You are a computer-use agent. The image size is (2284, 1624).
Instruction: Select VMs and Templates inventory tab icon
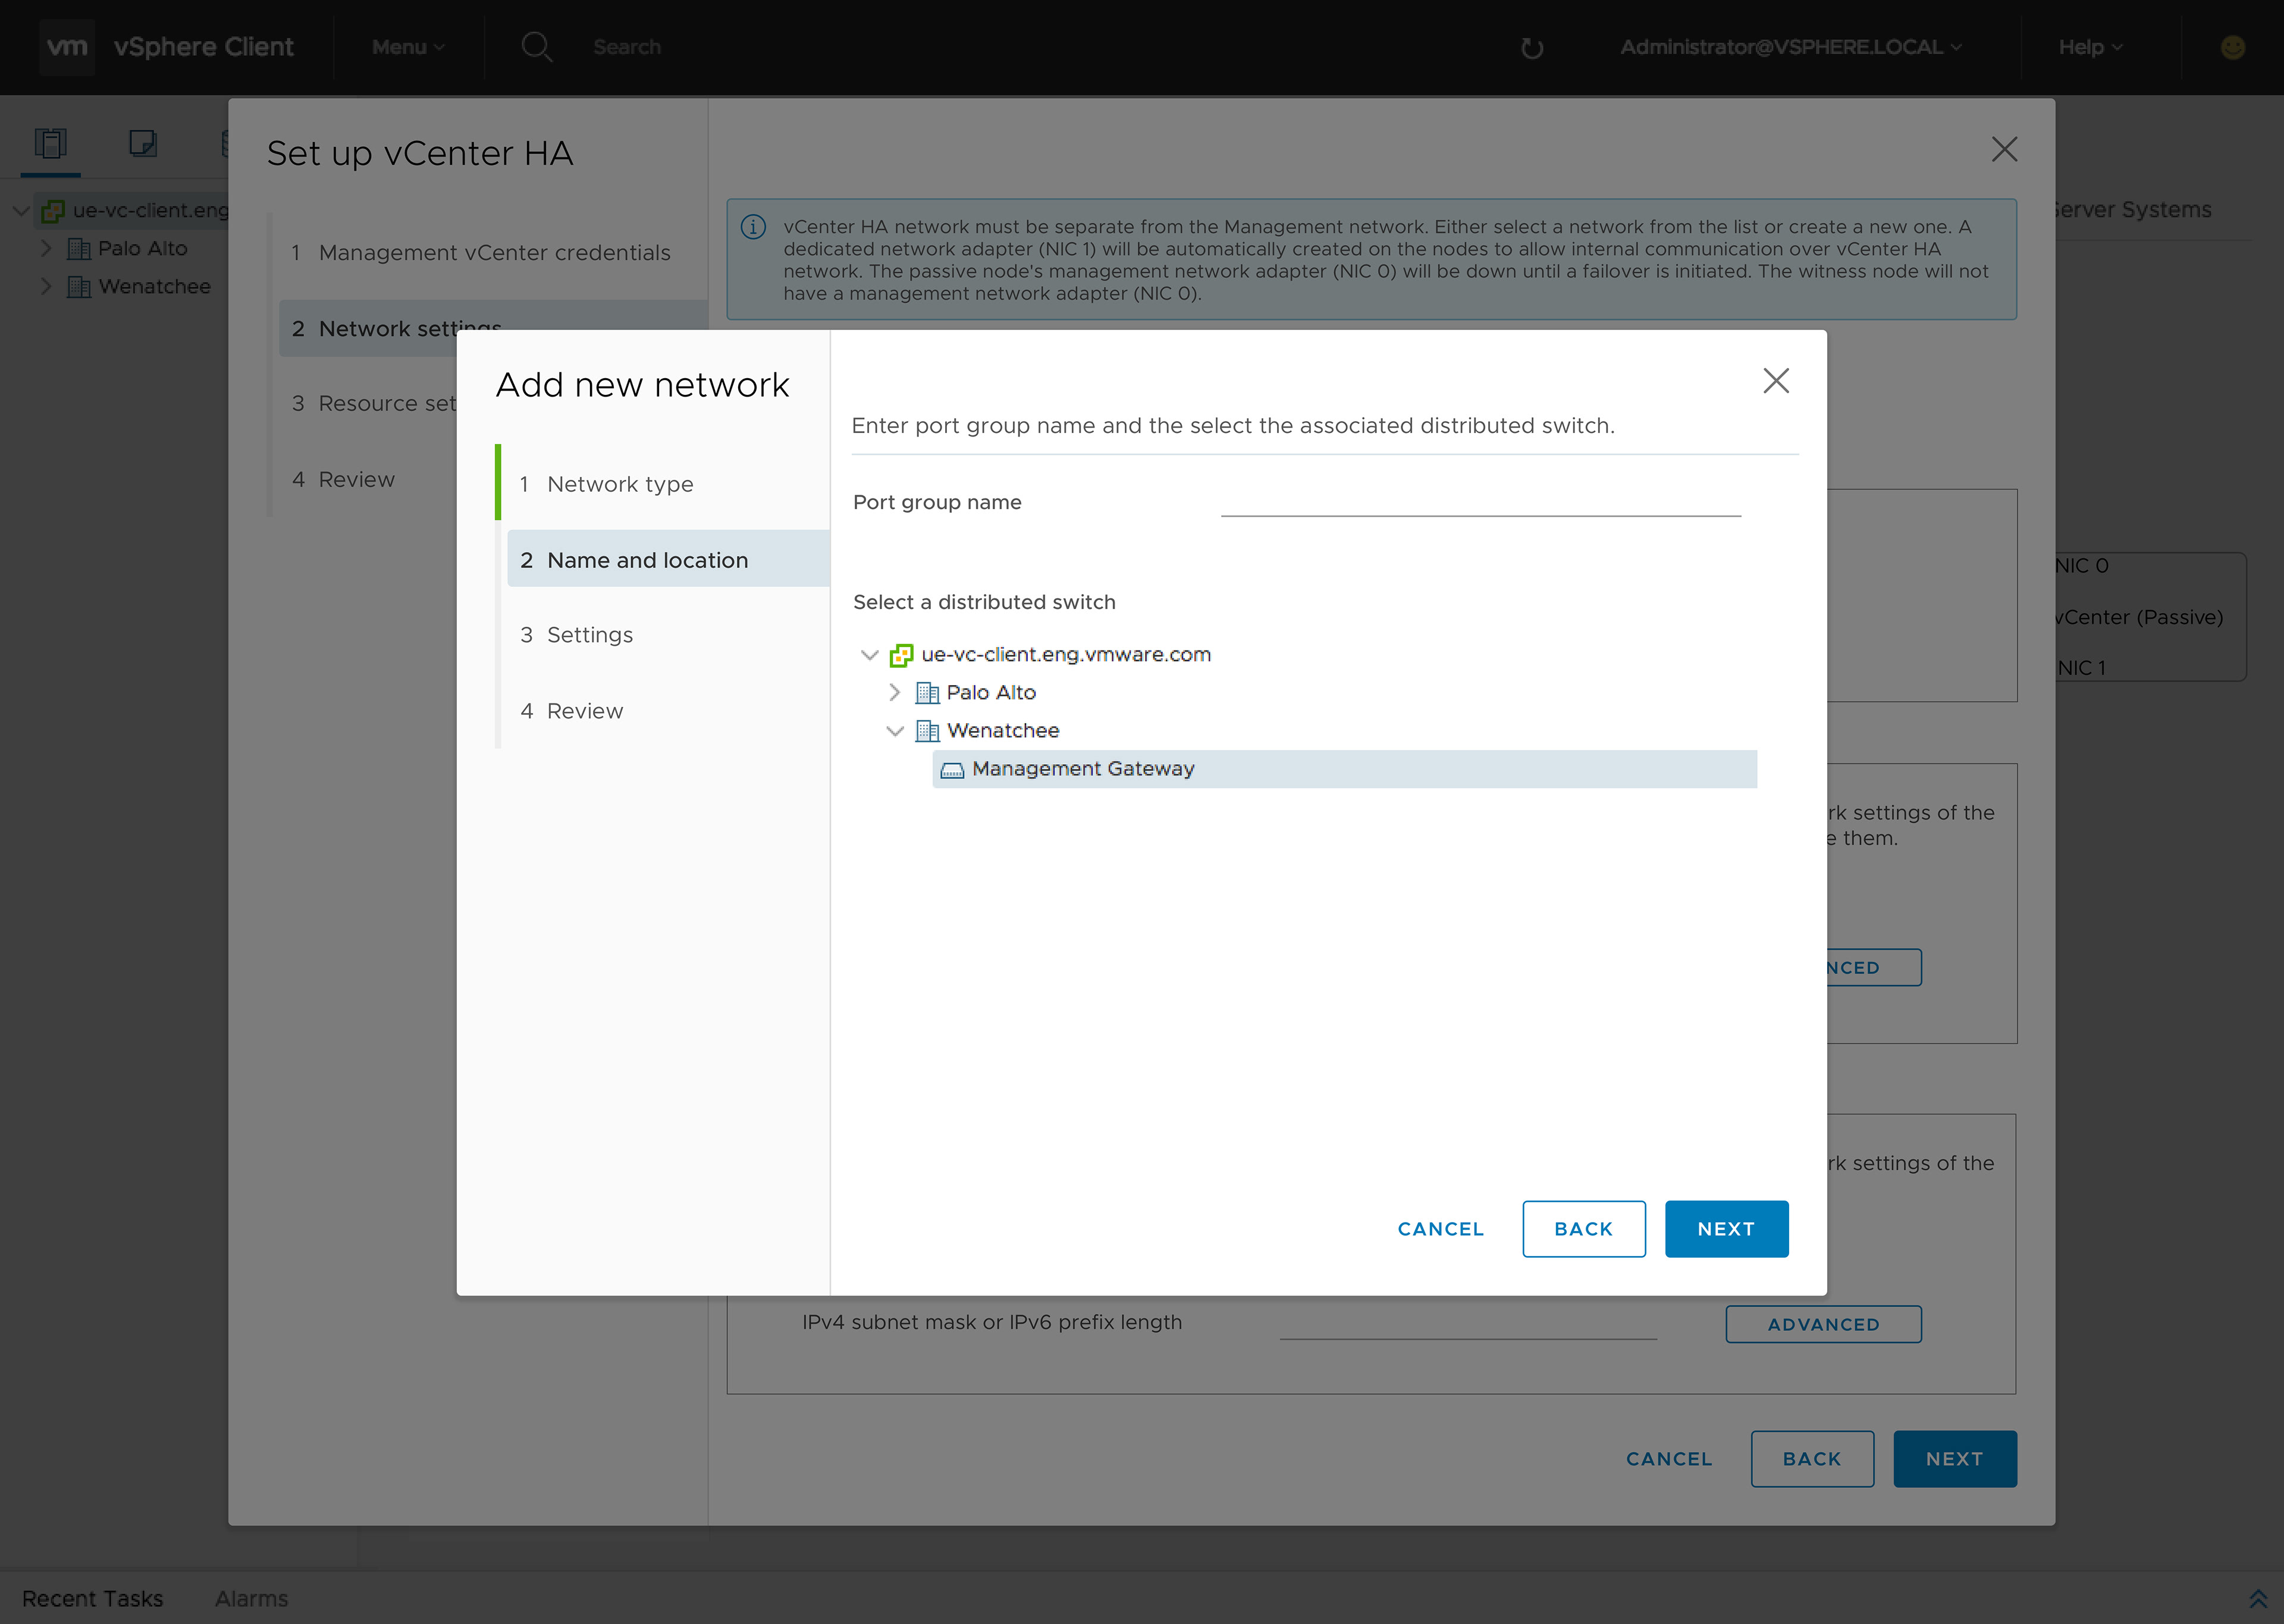(x=143, y=143)
